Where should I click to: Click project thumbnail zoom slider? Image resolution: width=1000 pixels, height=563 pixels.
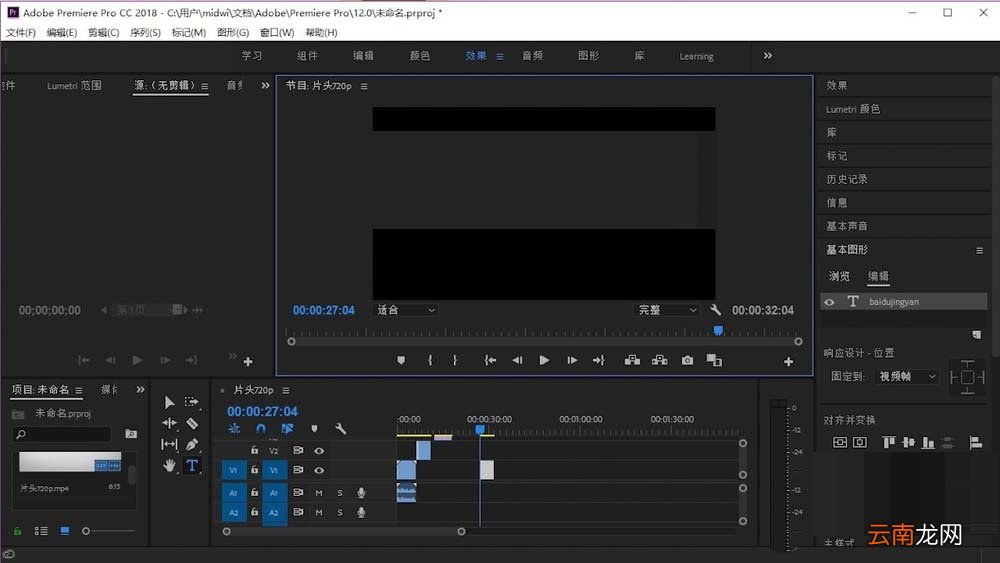click(109, 531)
